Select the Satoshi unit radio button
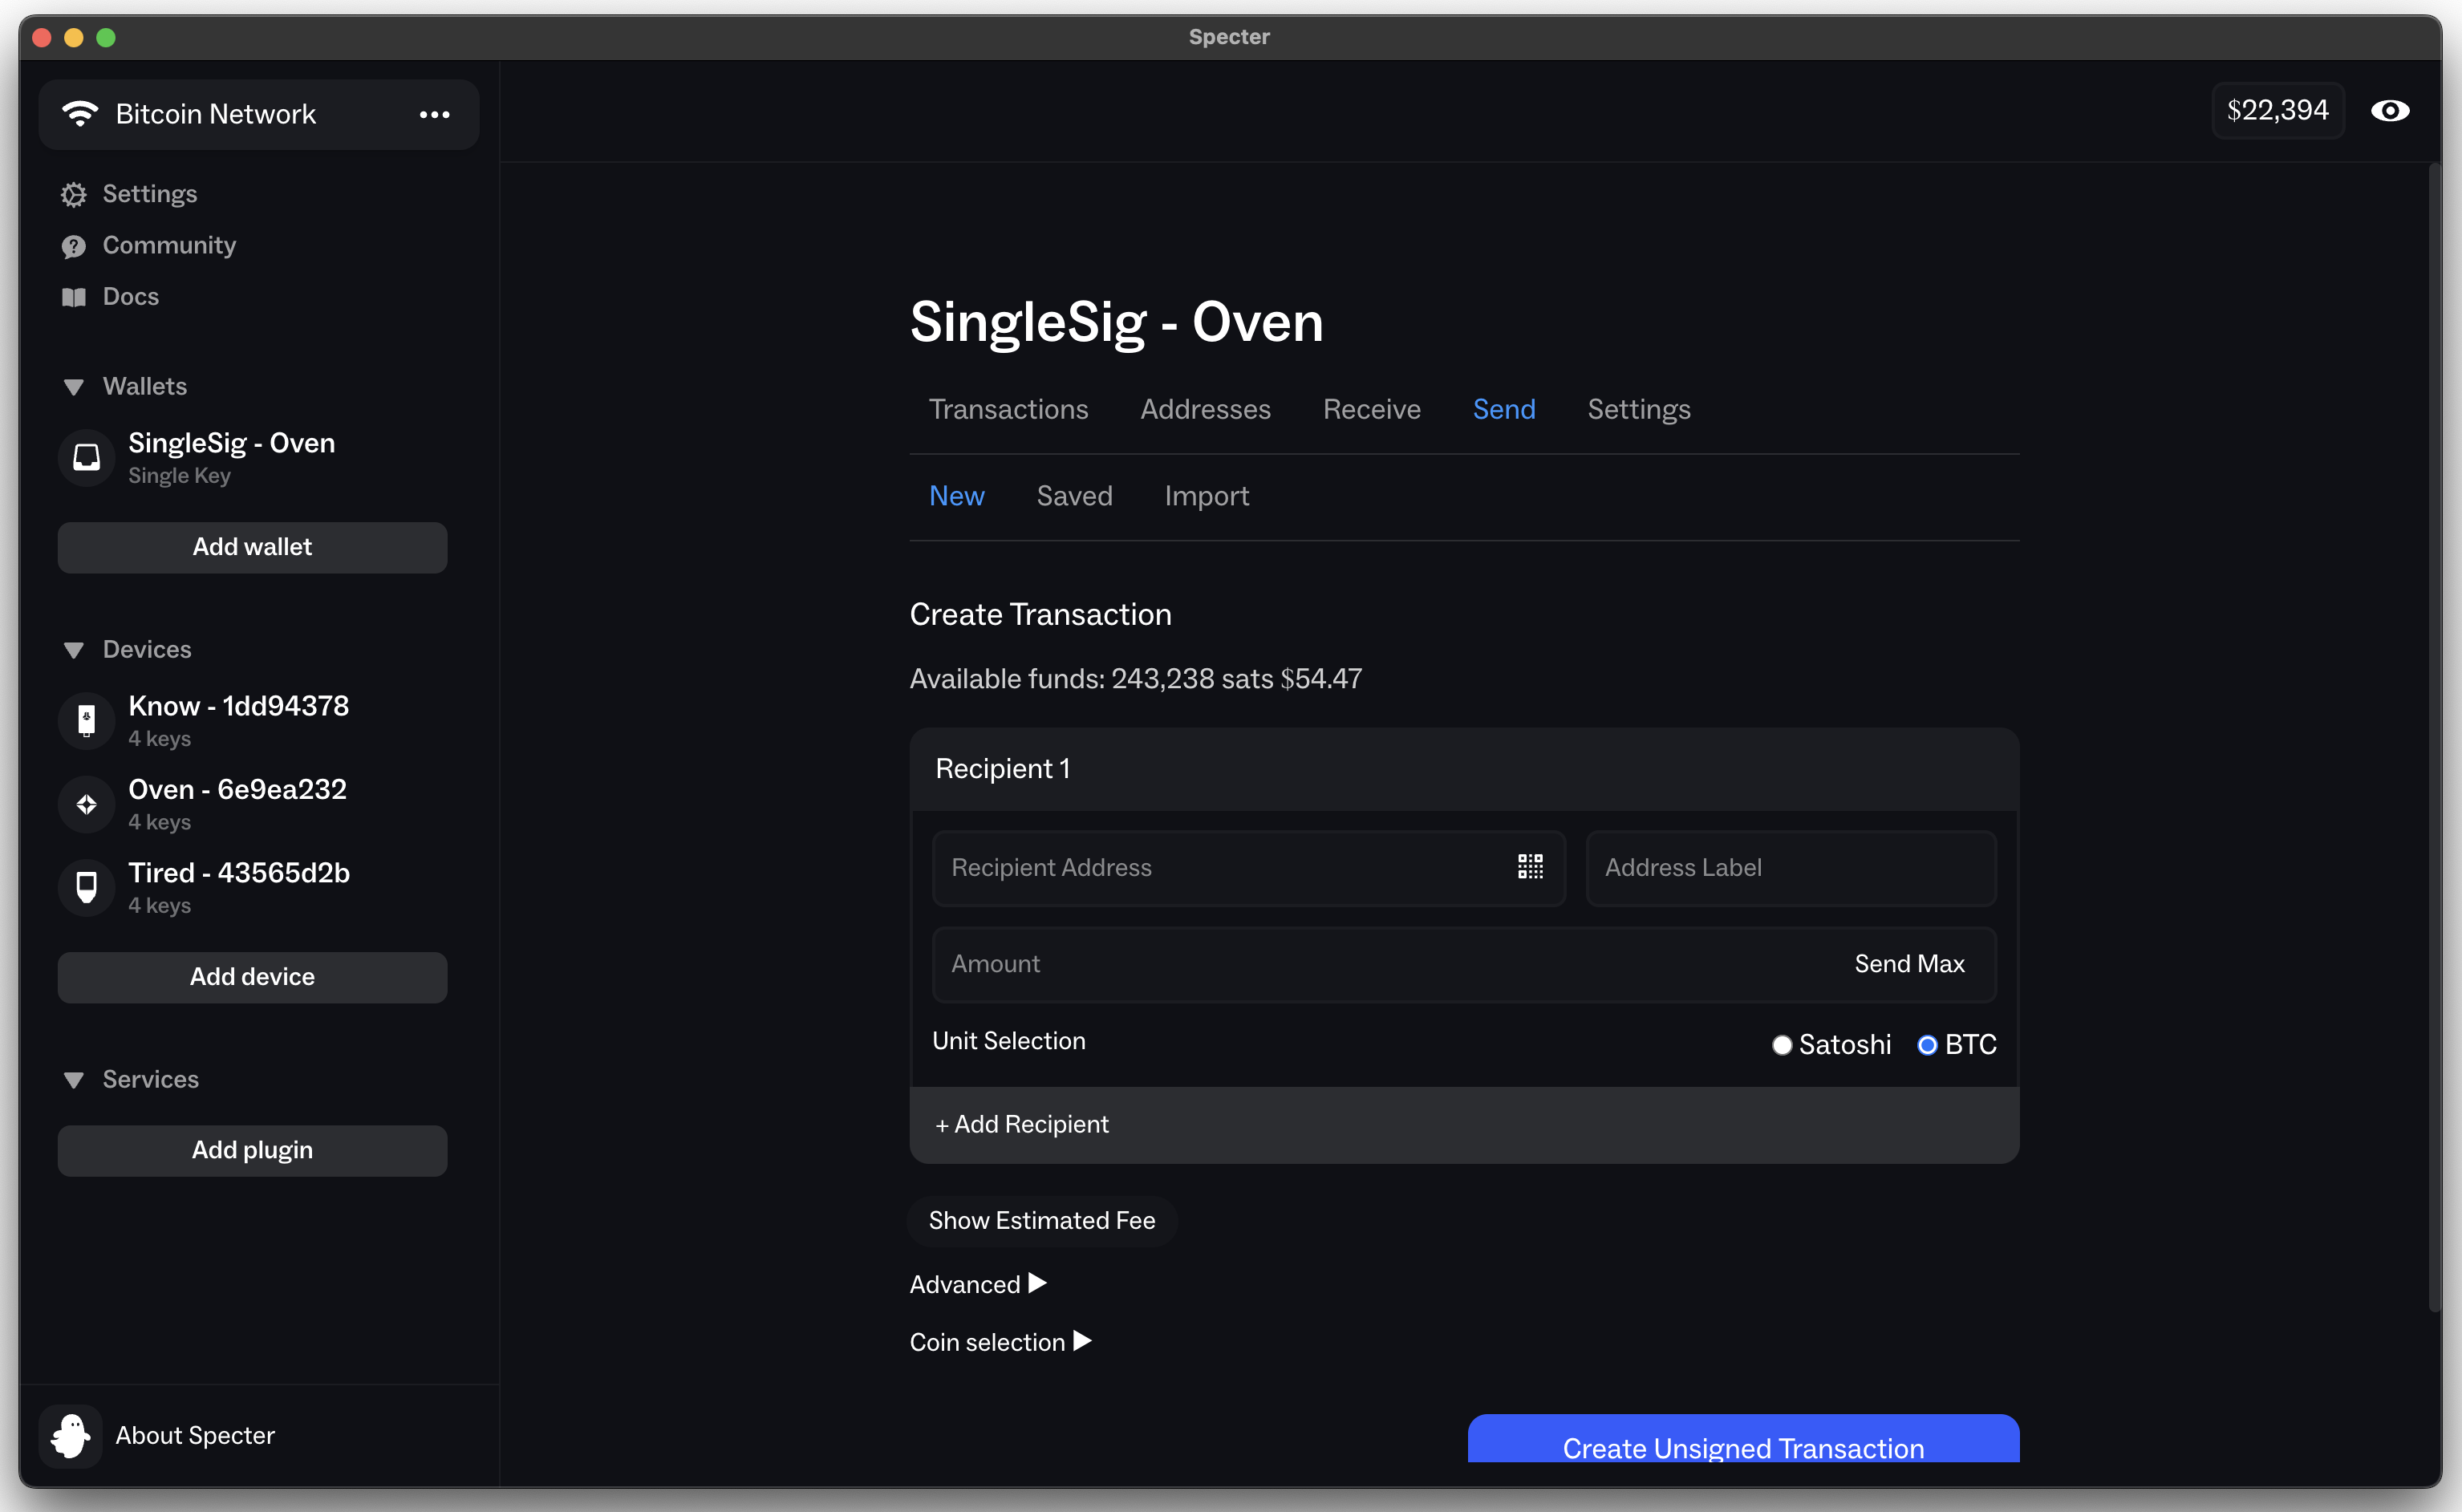2462x1512 pixels. [1781, 1045]
